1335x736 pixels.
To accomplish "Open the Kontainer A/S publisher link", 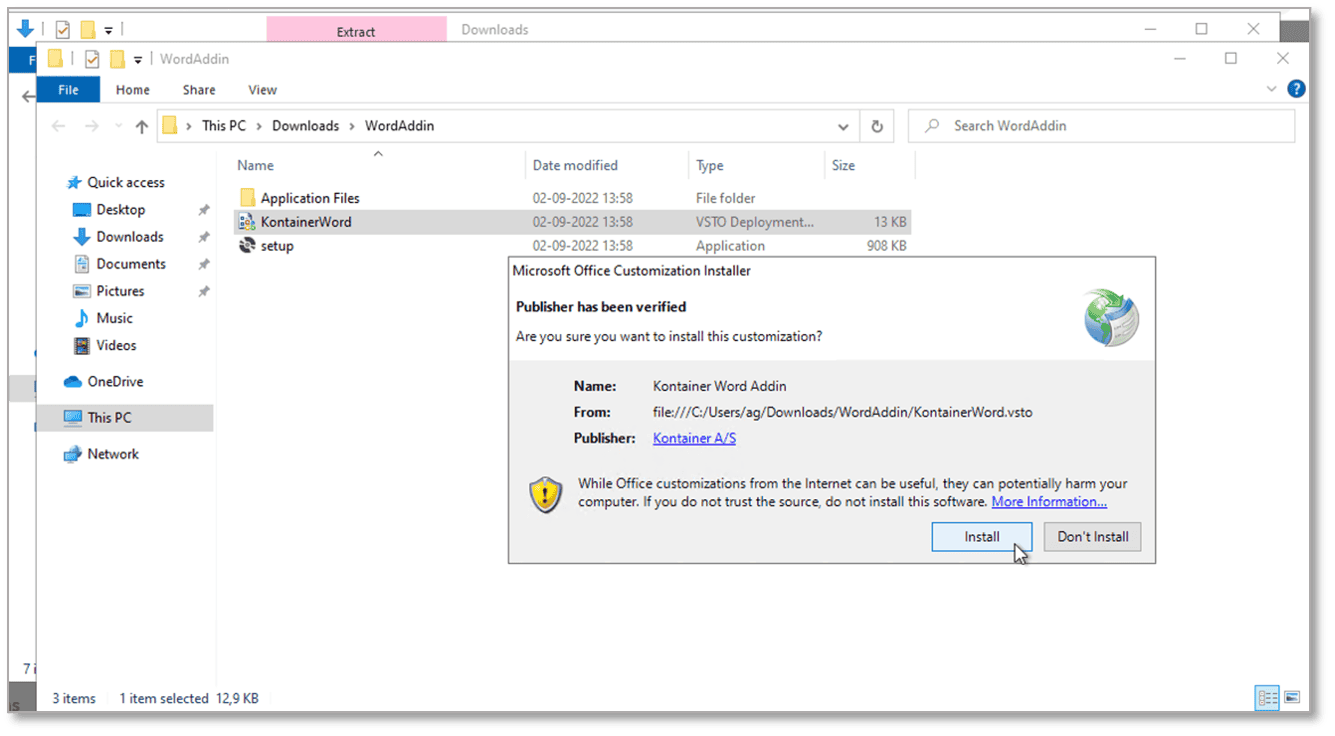I will click(694, 438).
